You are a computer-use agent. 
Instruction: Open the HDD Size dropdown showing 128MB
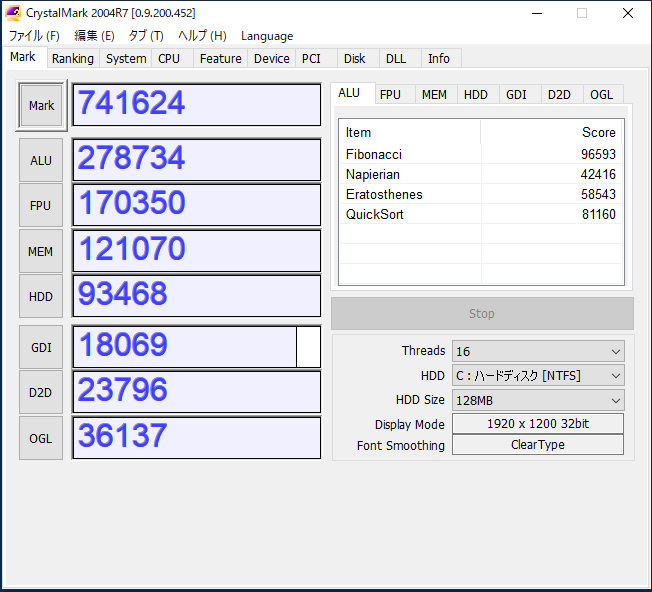tap(538, 400)
